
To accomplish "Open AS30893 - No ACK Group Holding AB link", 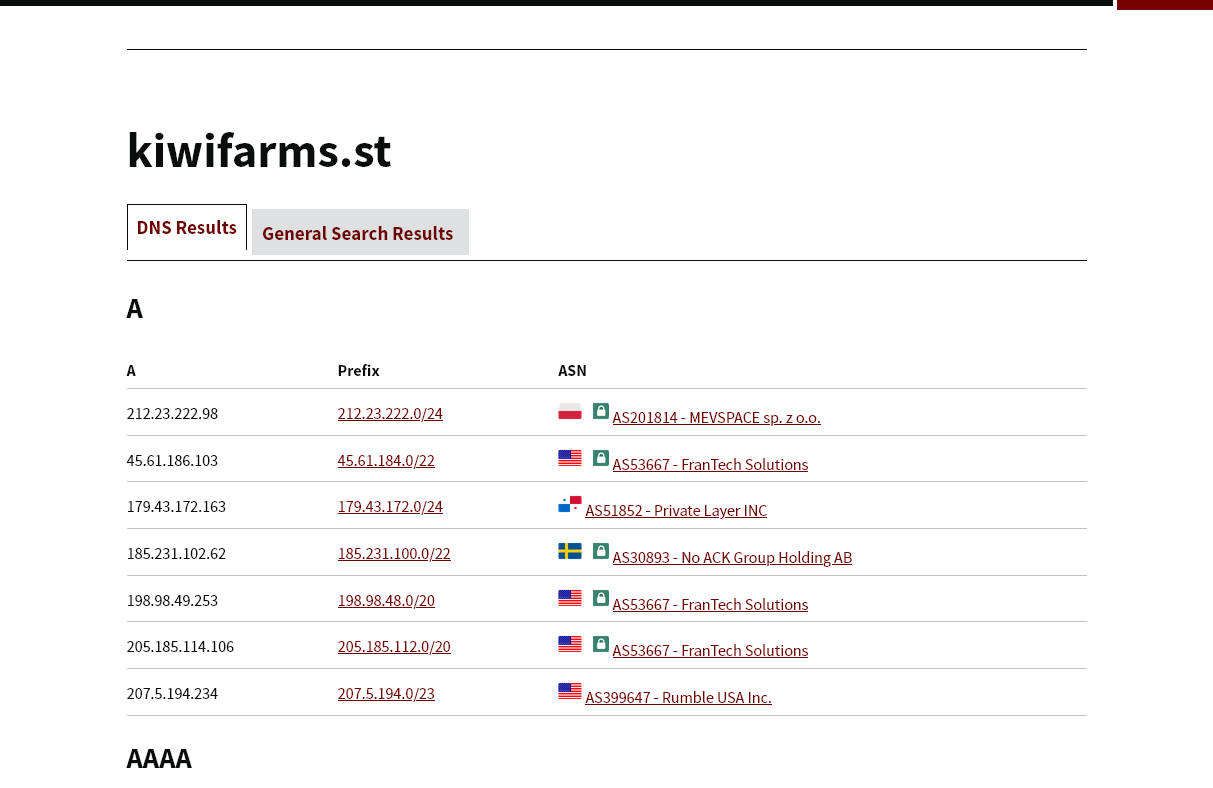I will (732, 557).
